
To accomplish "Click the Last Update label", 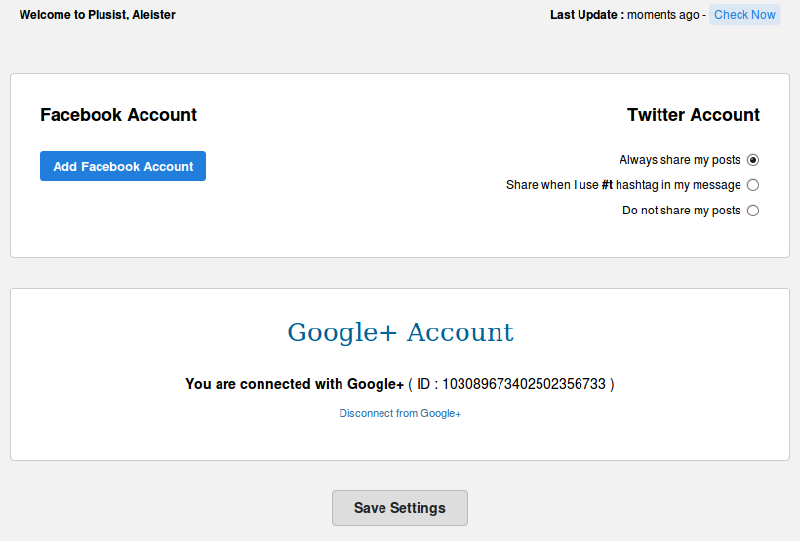I will pos(587,15).
